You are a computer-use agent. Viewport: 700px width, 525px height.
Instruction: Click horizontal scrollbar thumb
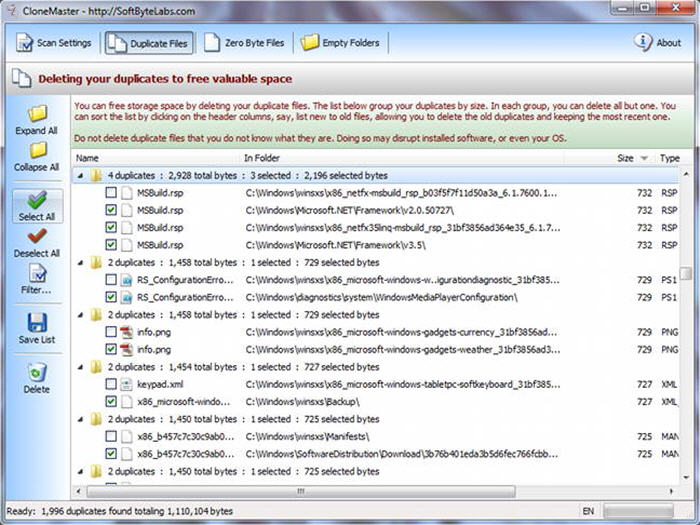click(300, 492)
